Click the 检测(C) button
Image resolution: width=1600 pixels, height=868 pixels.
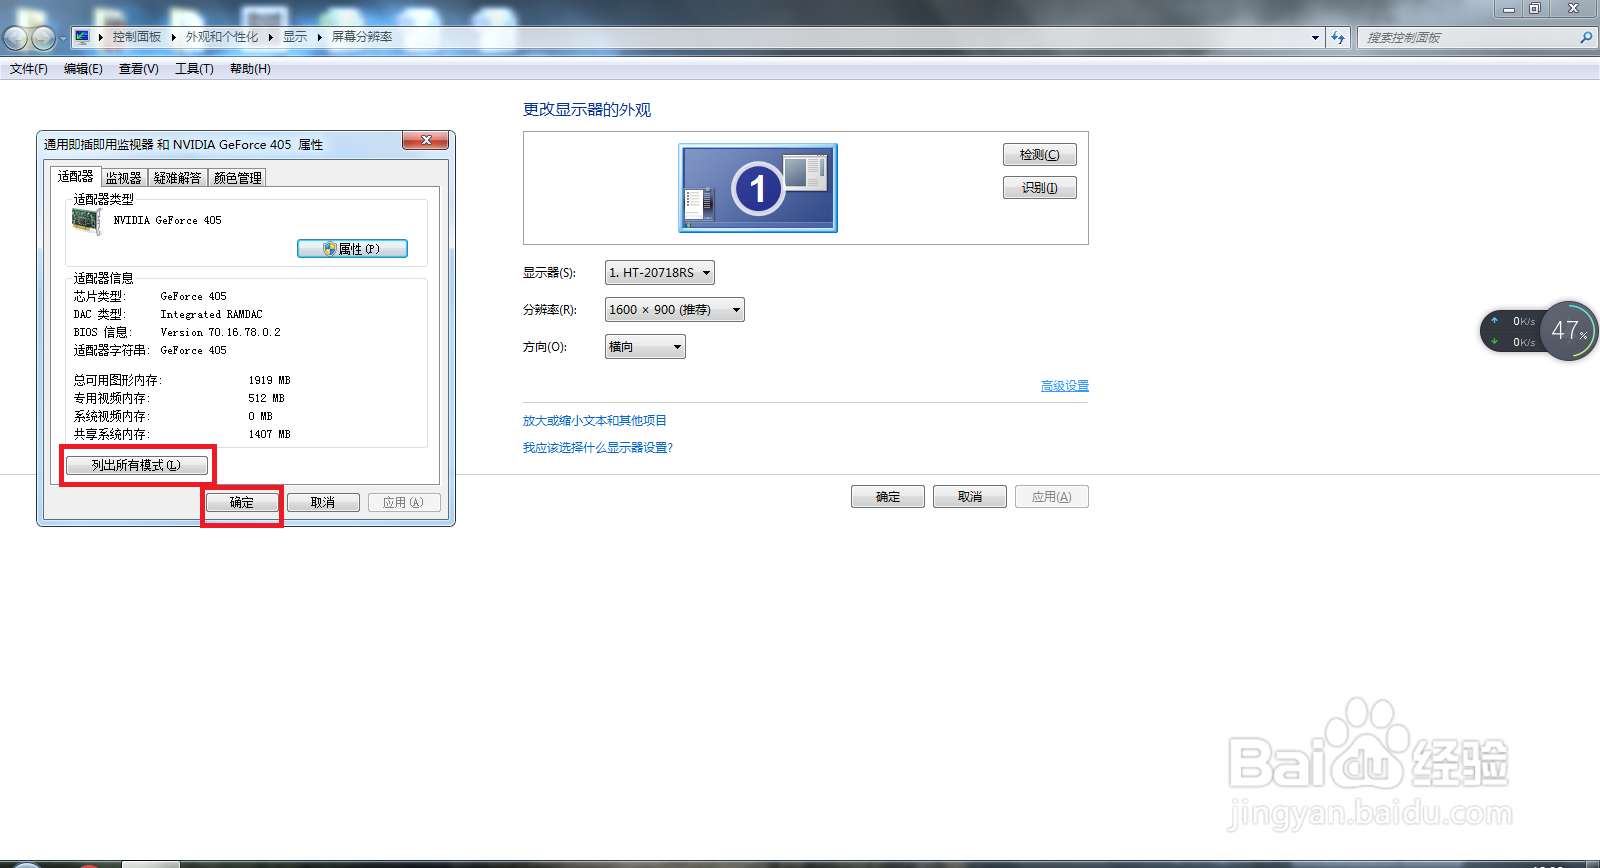click(x=1040, y=155)
